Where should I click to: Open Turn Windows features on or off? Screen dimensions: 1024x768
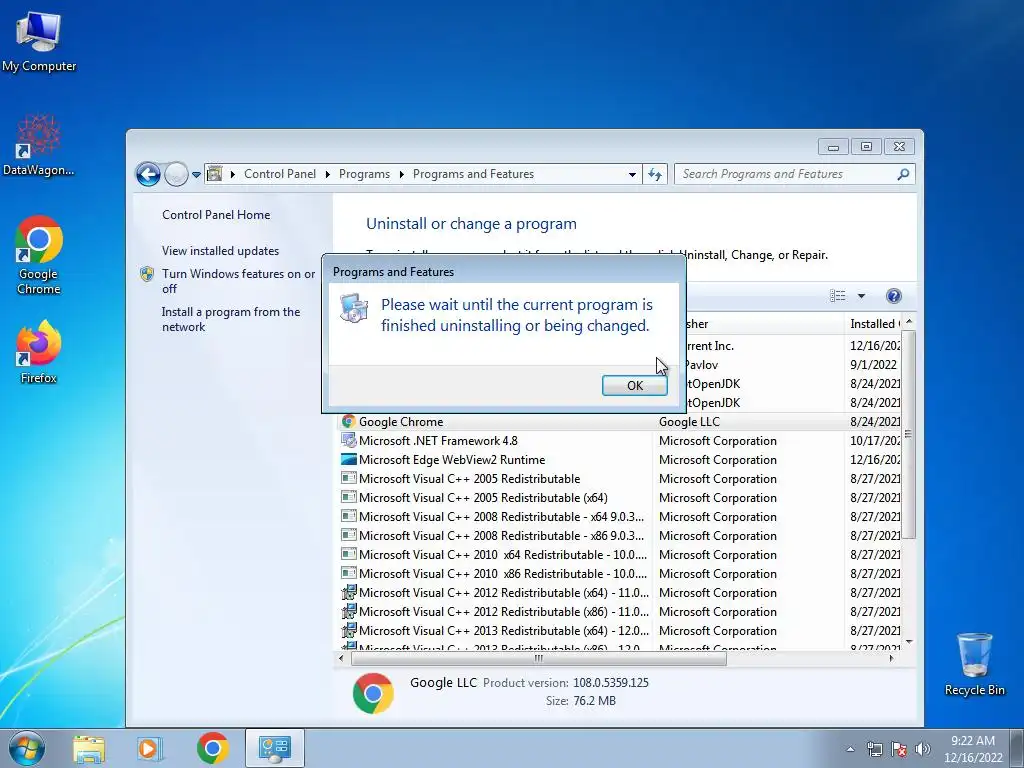[x=238, y=281]
